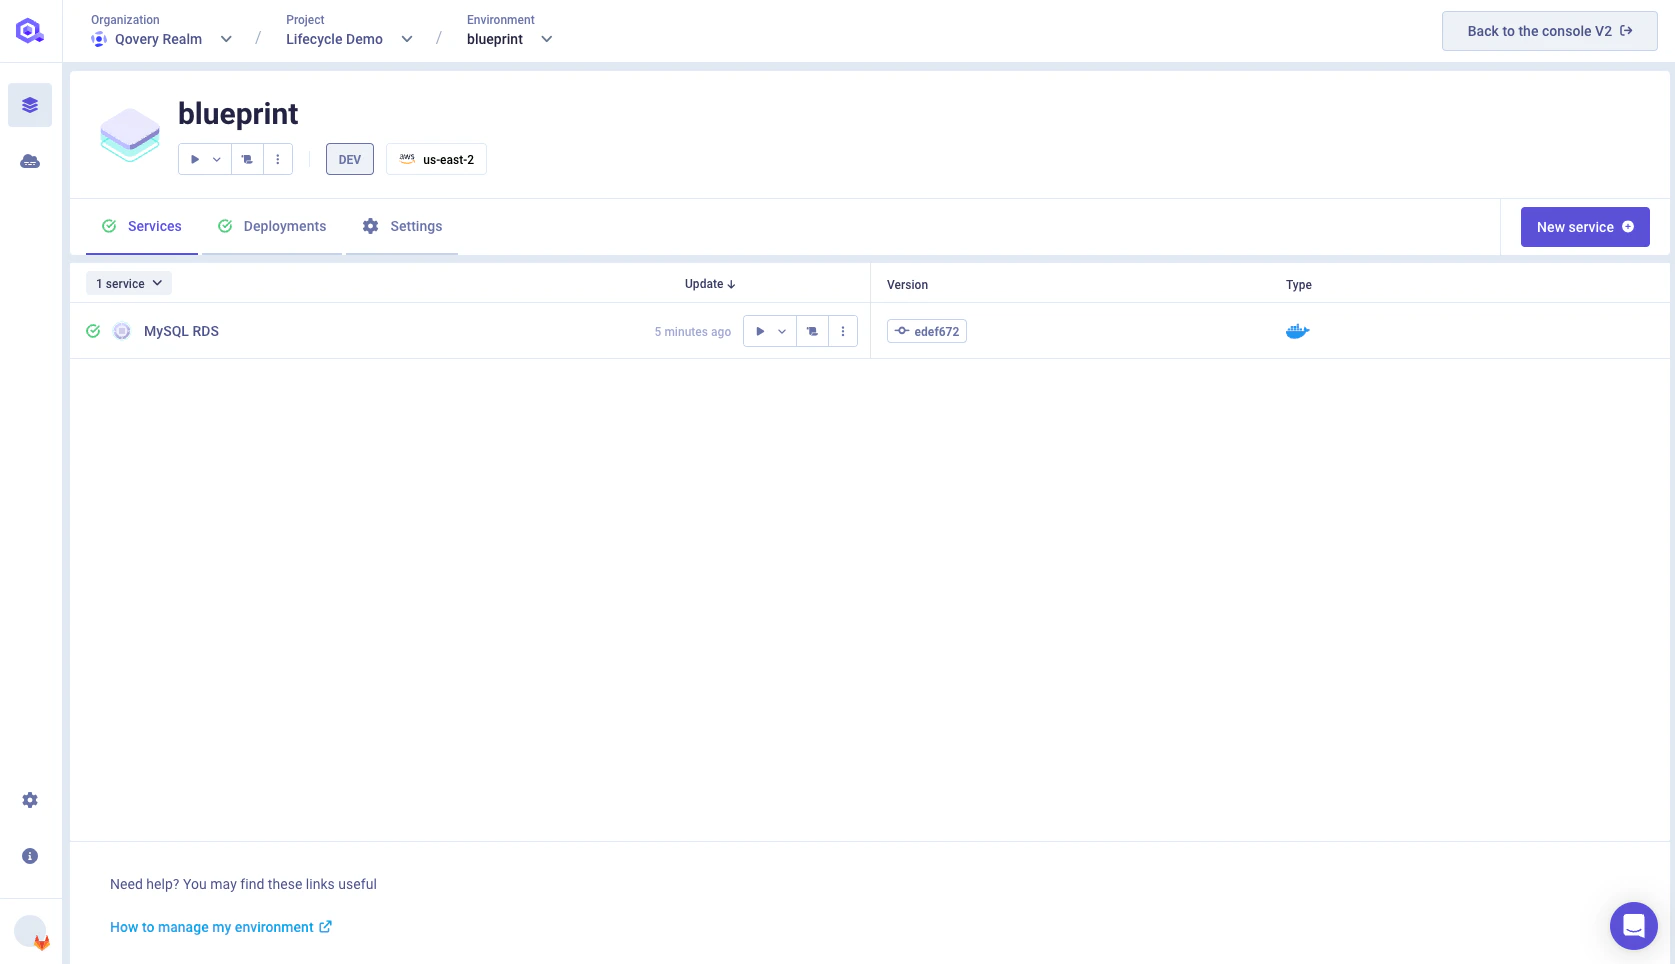Click Back to the console V2 button
This screenshot has height=964, width=1675.
1550,31
